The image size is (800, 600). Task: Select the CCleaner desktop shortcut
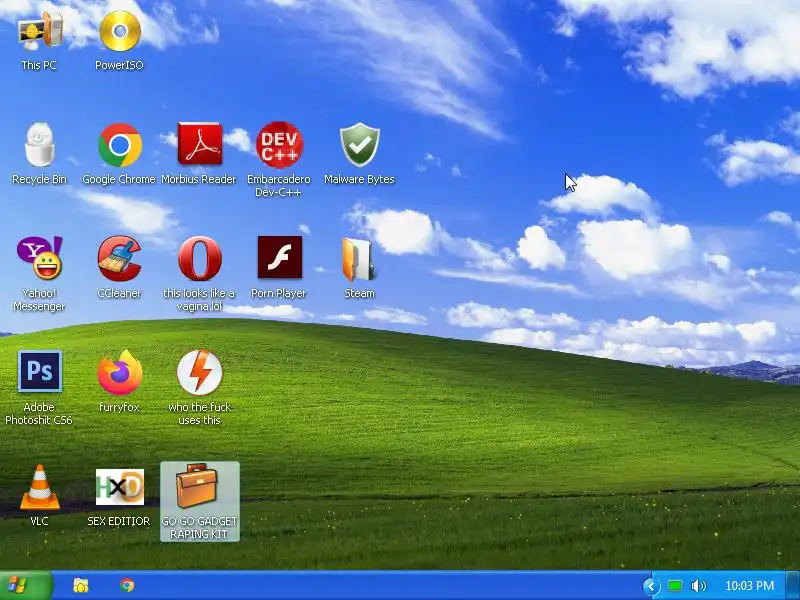point(119,258)
